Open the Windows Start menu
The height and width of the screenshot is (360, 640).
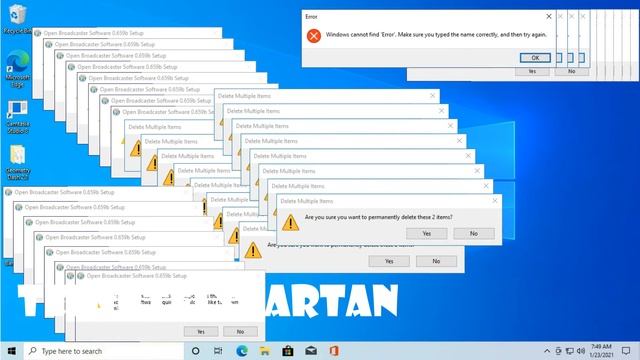(12, 351)
